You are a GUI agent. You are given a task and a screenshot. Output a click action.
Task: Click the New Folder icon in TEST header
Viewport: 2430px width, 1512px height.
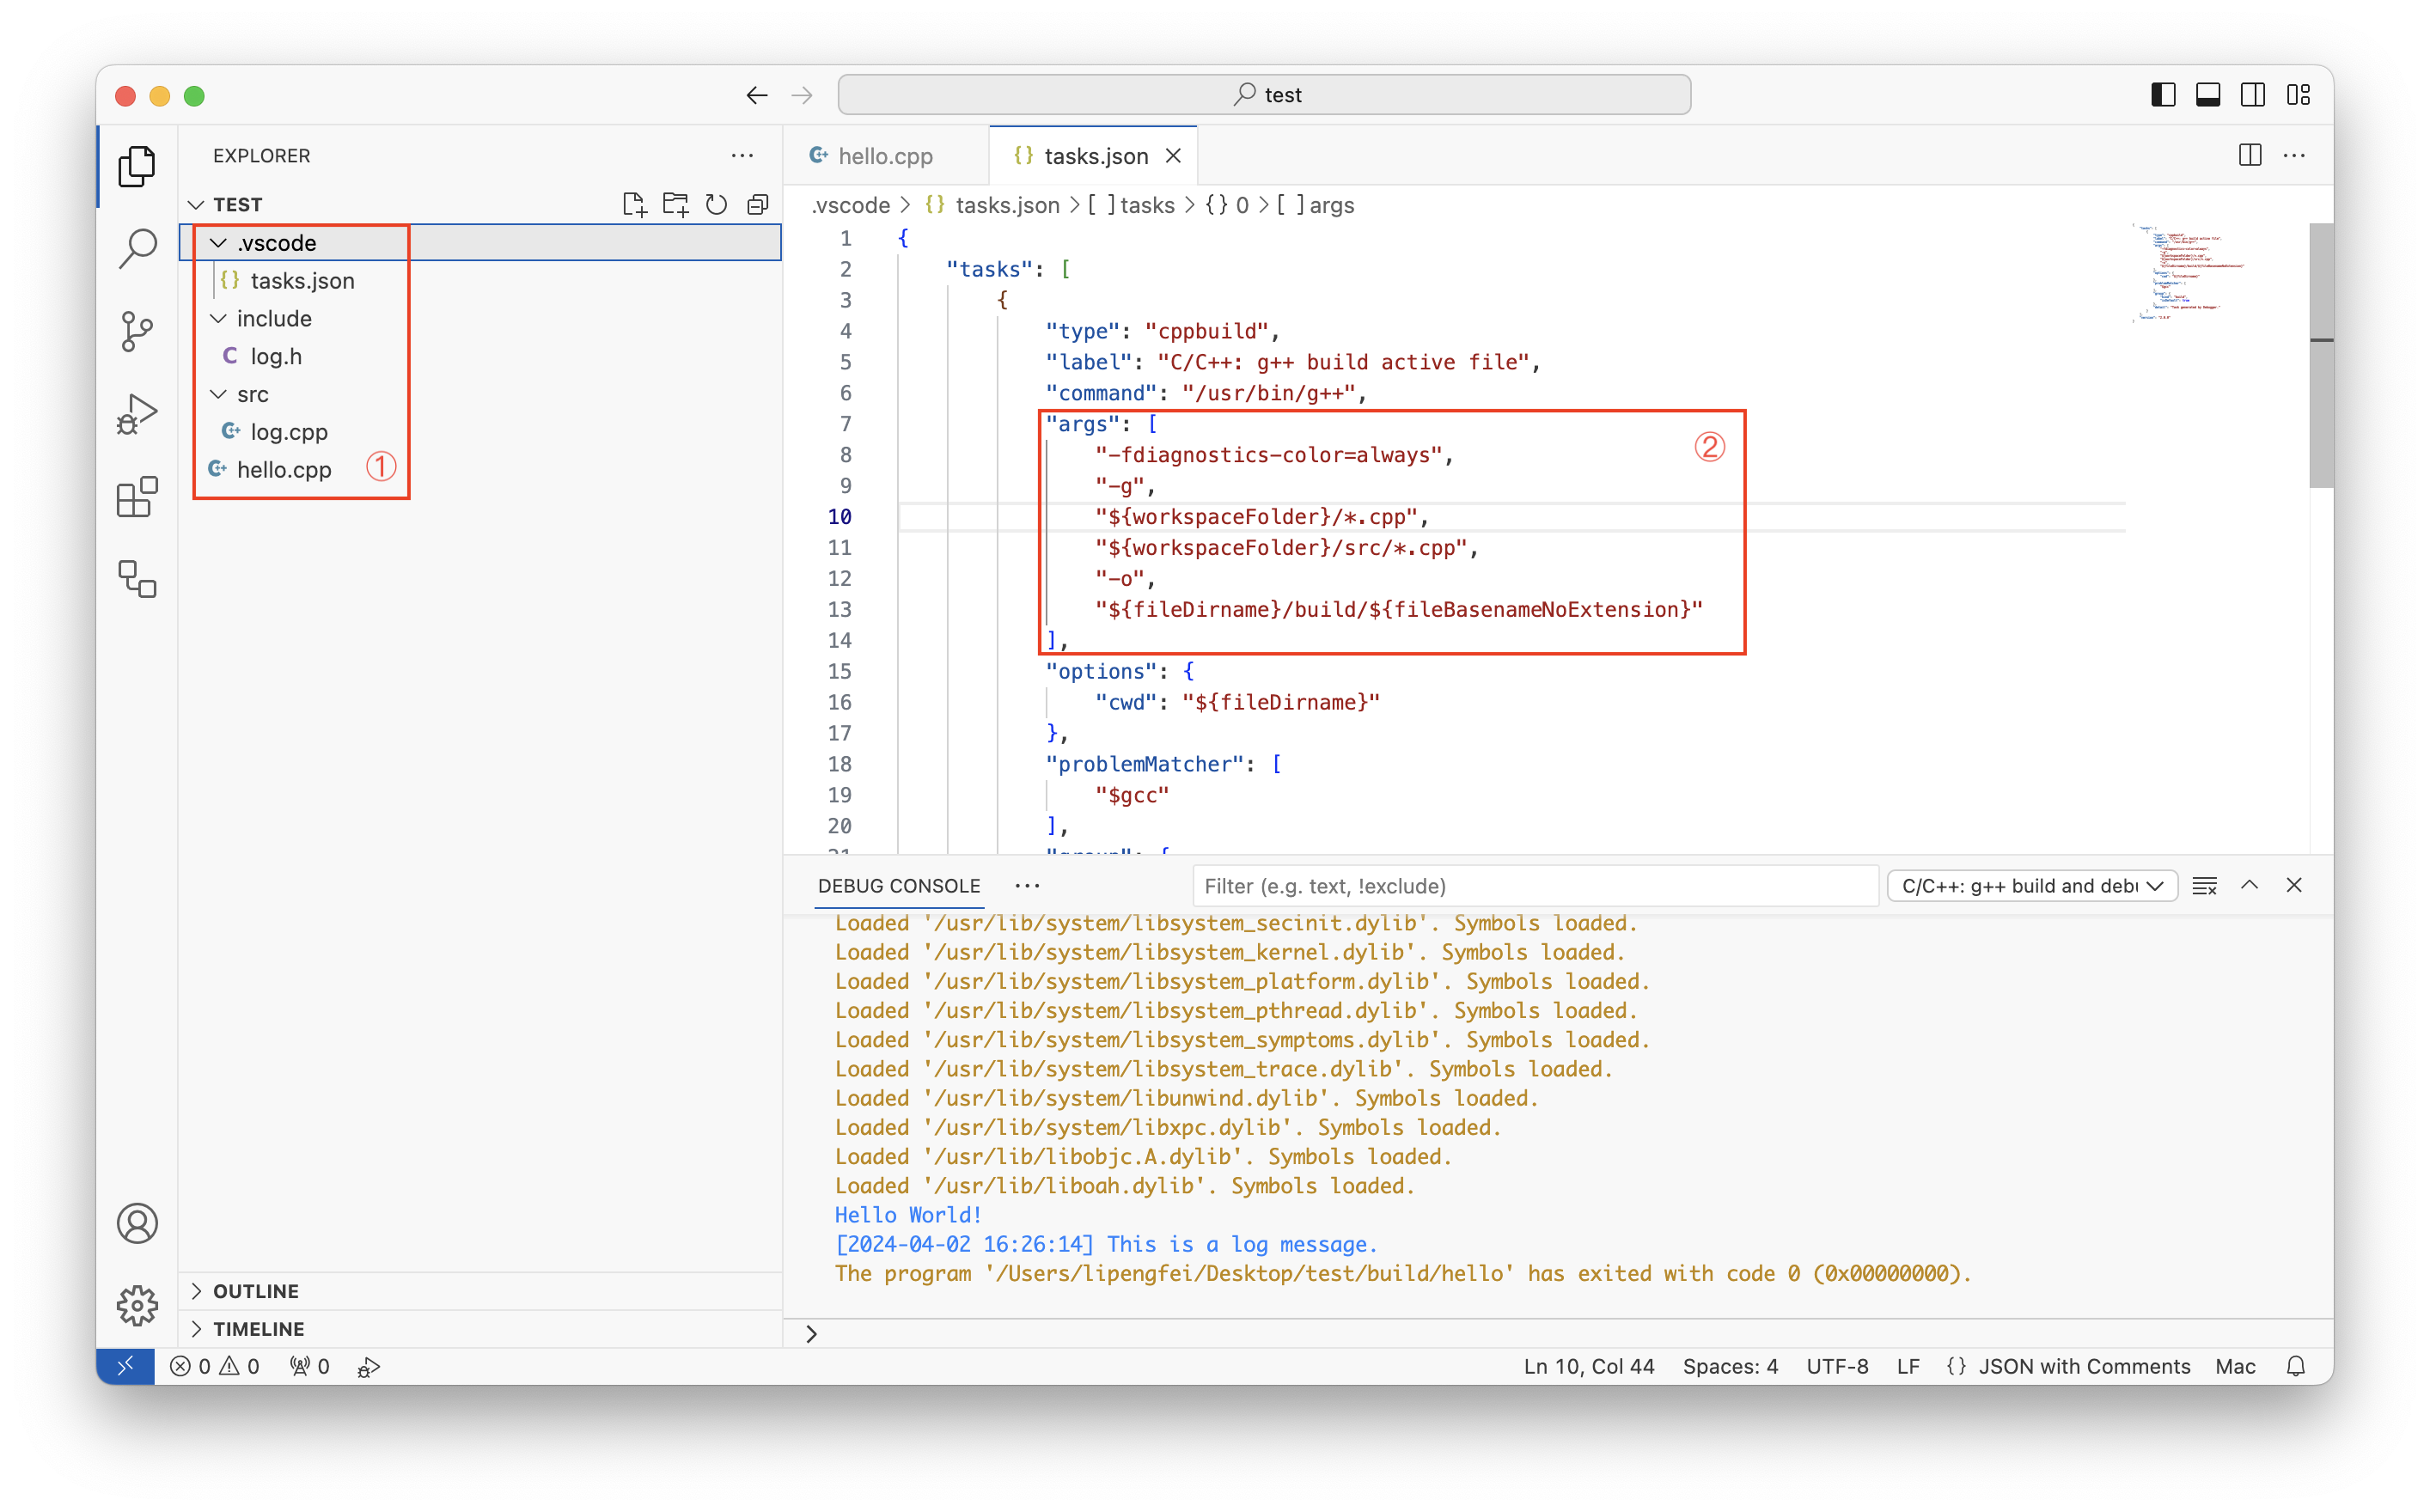(x=676, y=204)
